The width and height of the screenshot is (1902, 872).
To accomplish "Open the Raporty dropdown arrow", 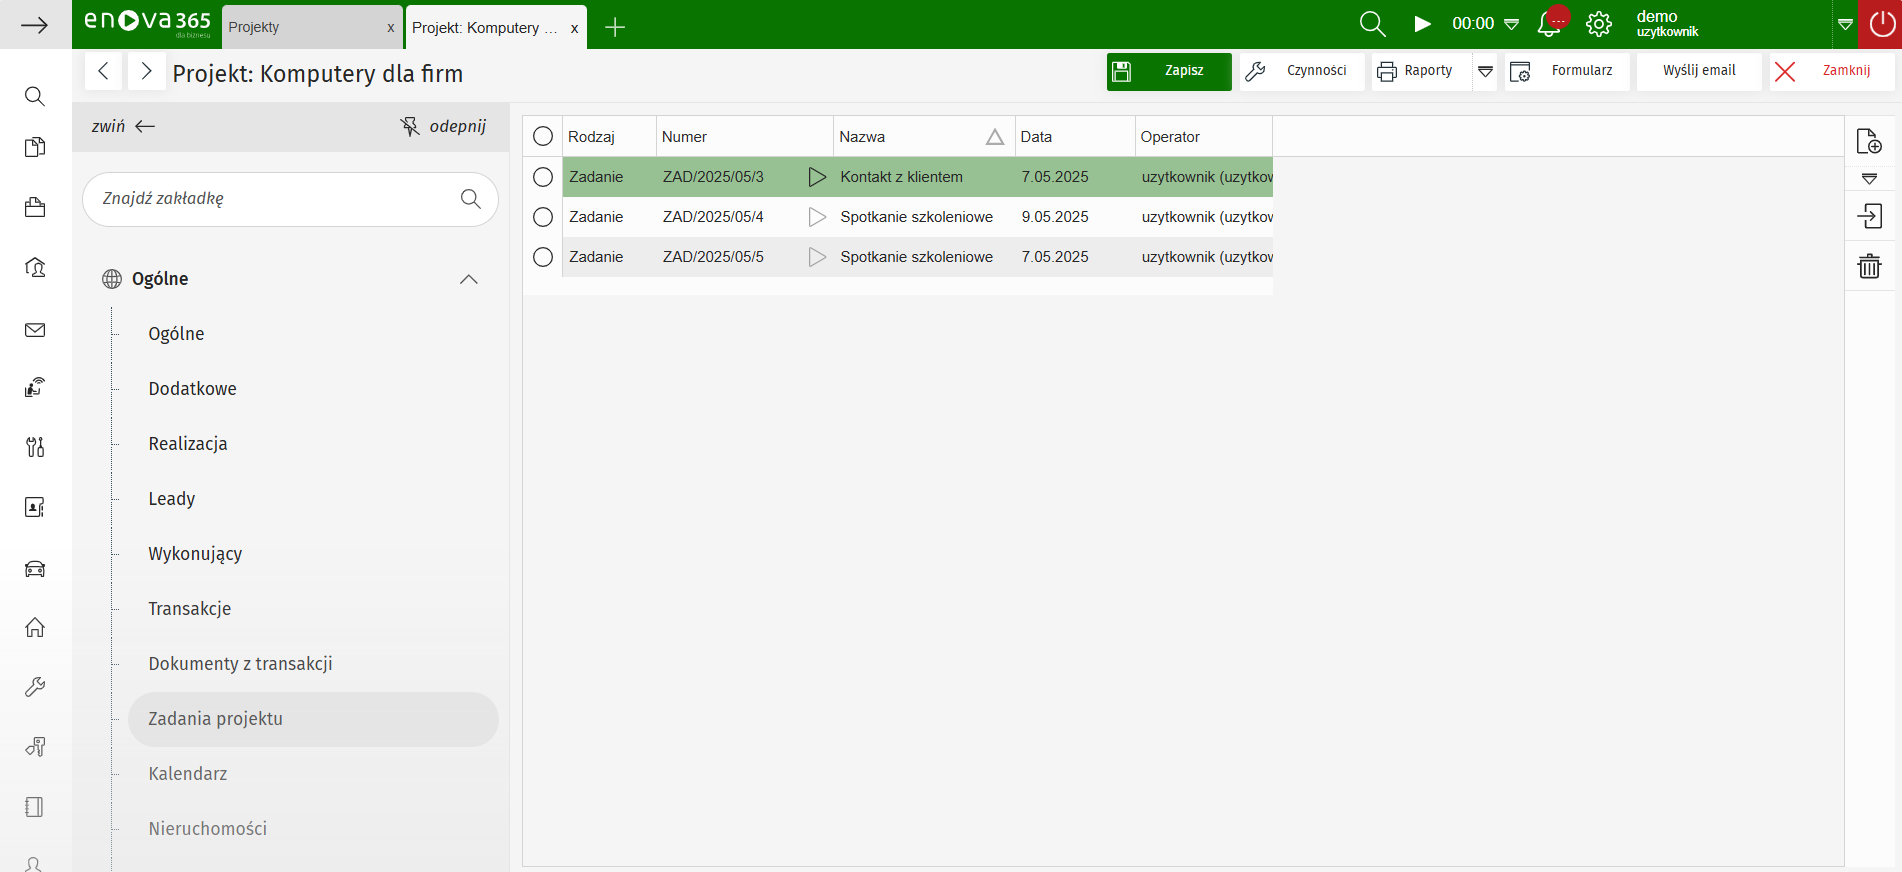I will (x=1485, y=71).
